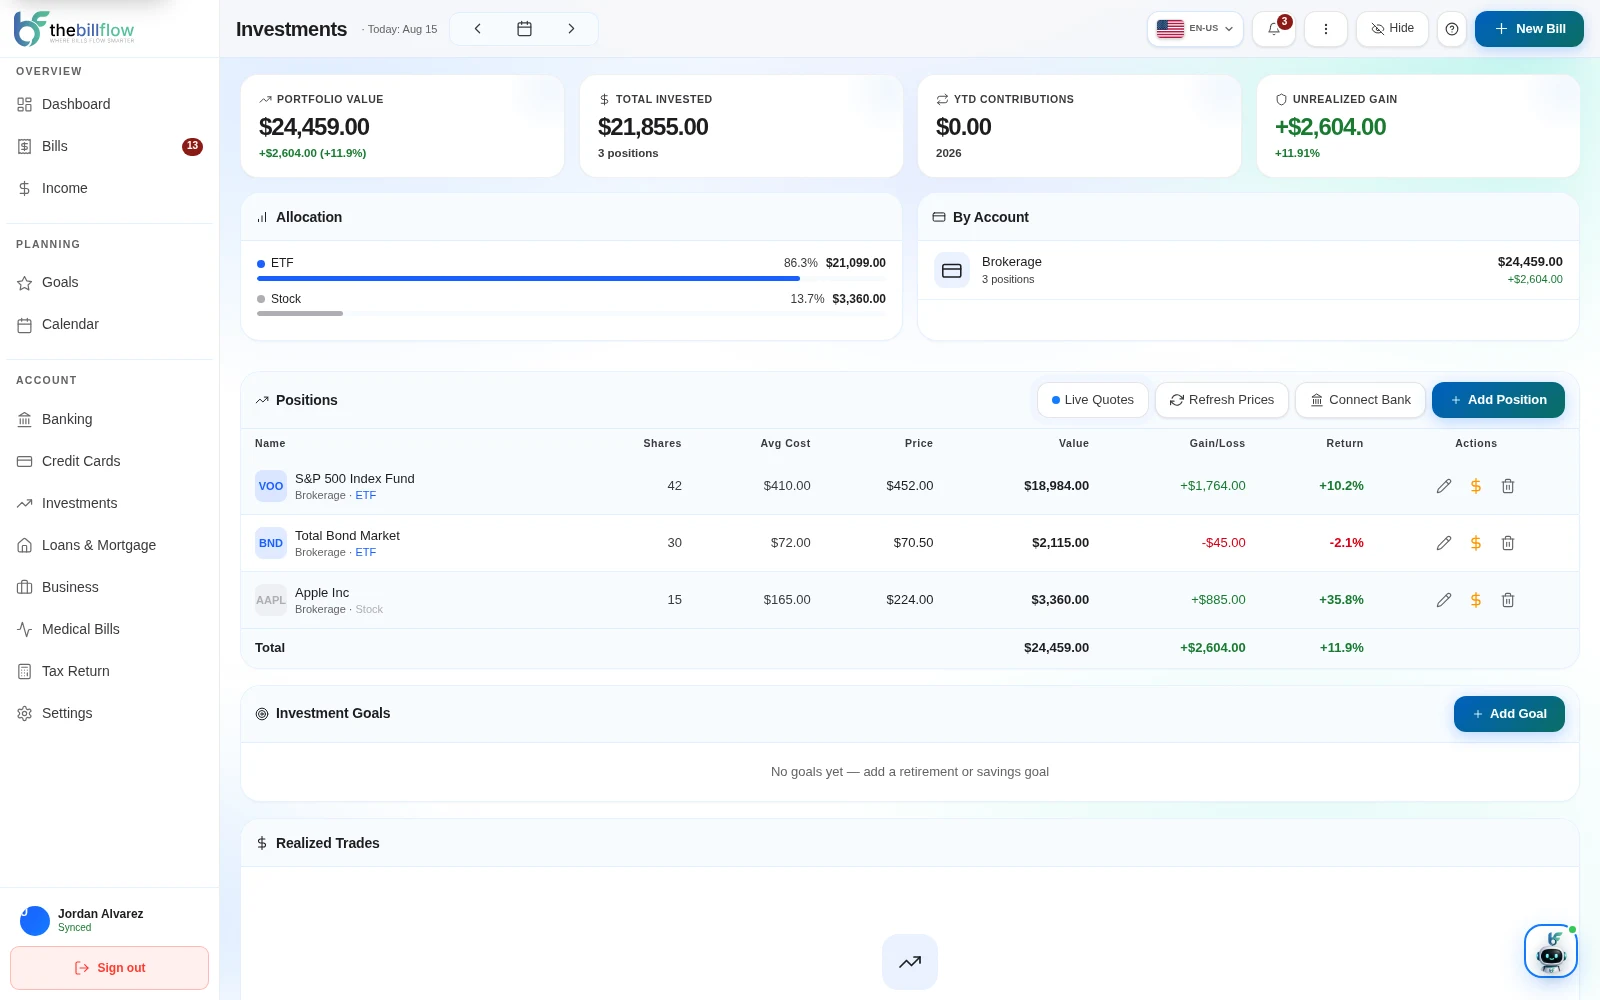Click the New Bill button
The image size is (1600, 1000).
[1529, 29]
